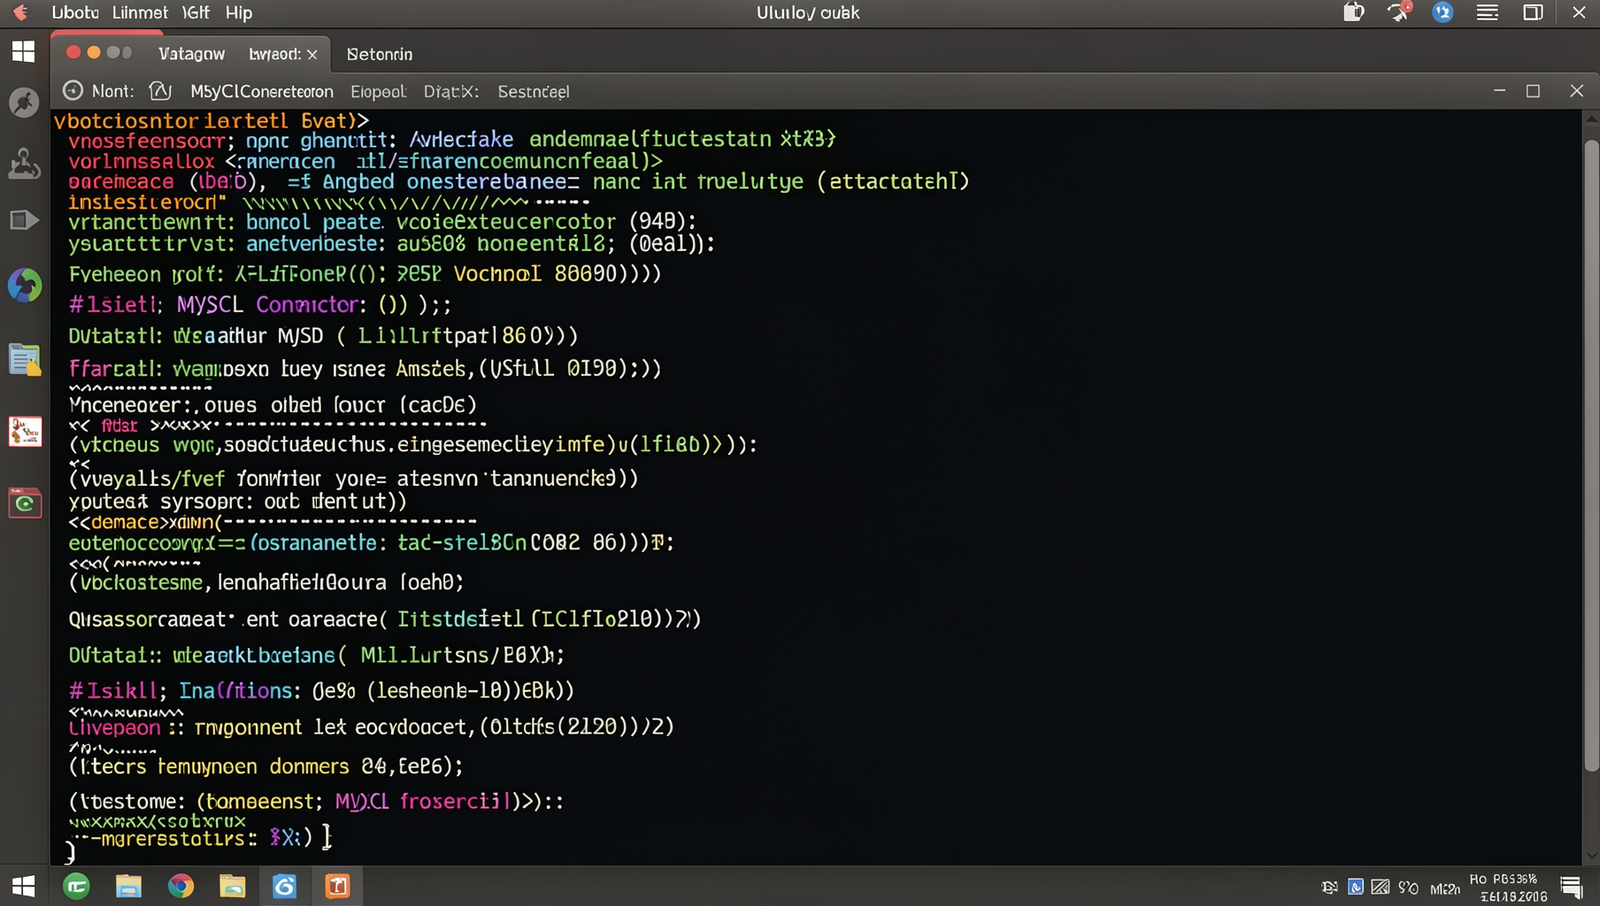Open the green round app in taskbar
1600x906 pixels.
[77, 886]
